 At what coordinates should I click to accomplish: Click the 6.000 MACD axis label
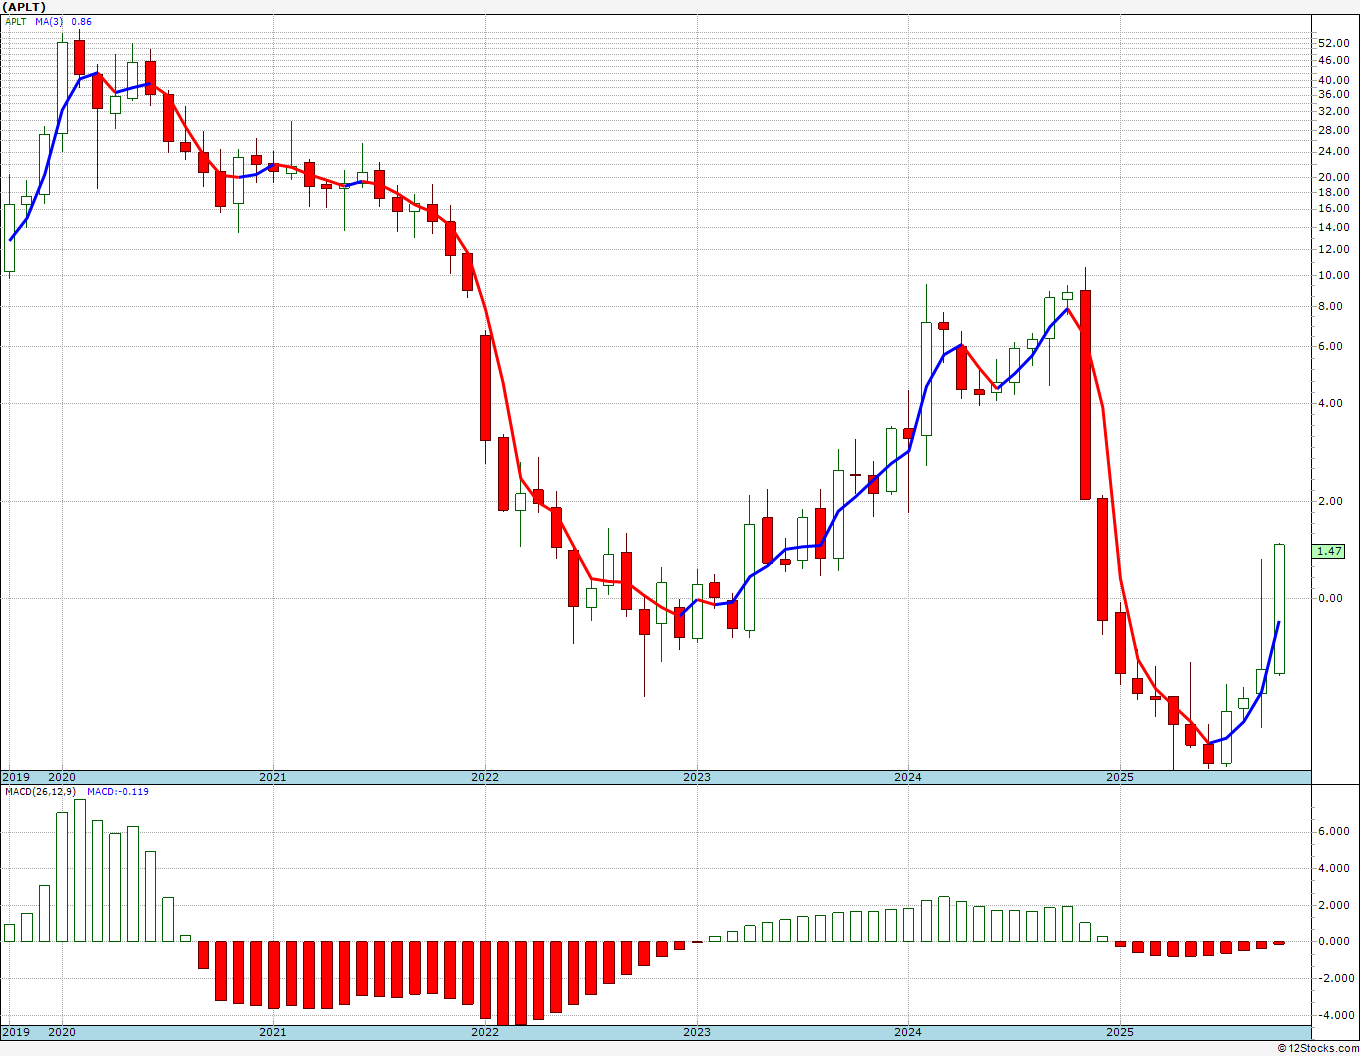pos(1334,831)
